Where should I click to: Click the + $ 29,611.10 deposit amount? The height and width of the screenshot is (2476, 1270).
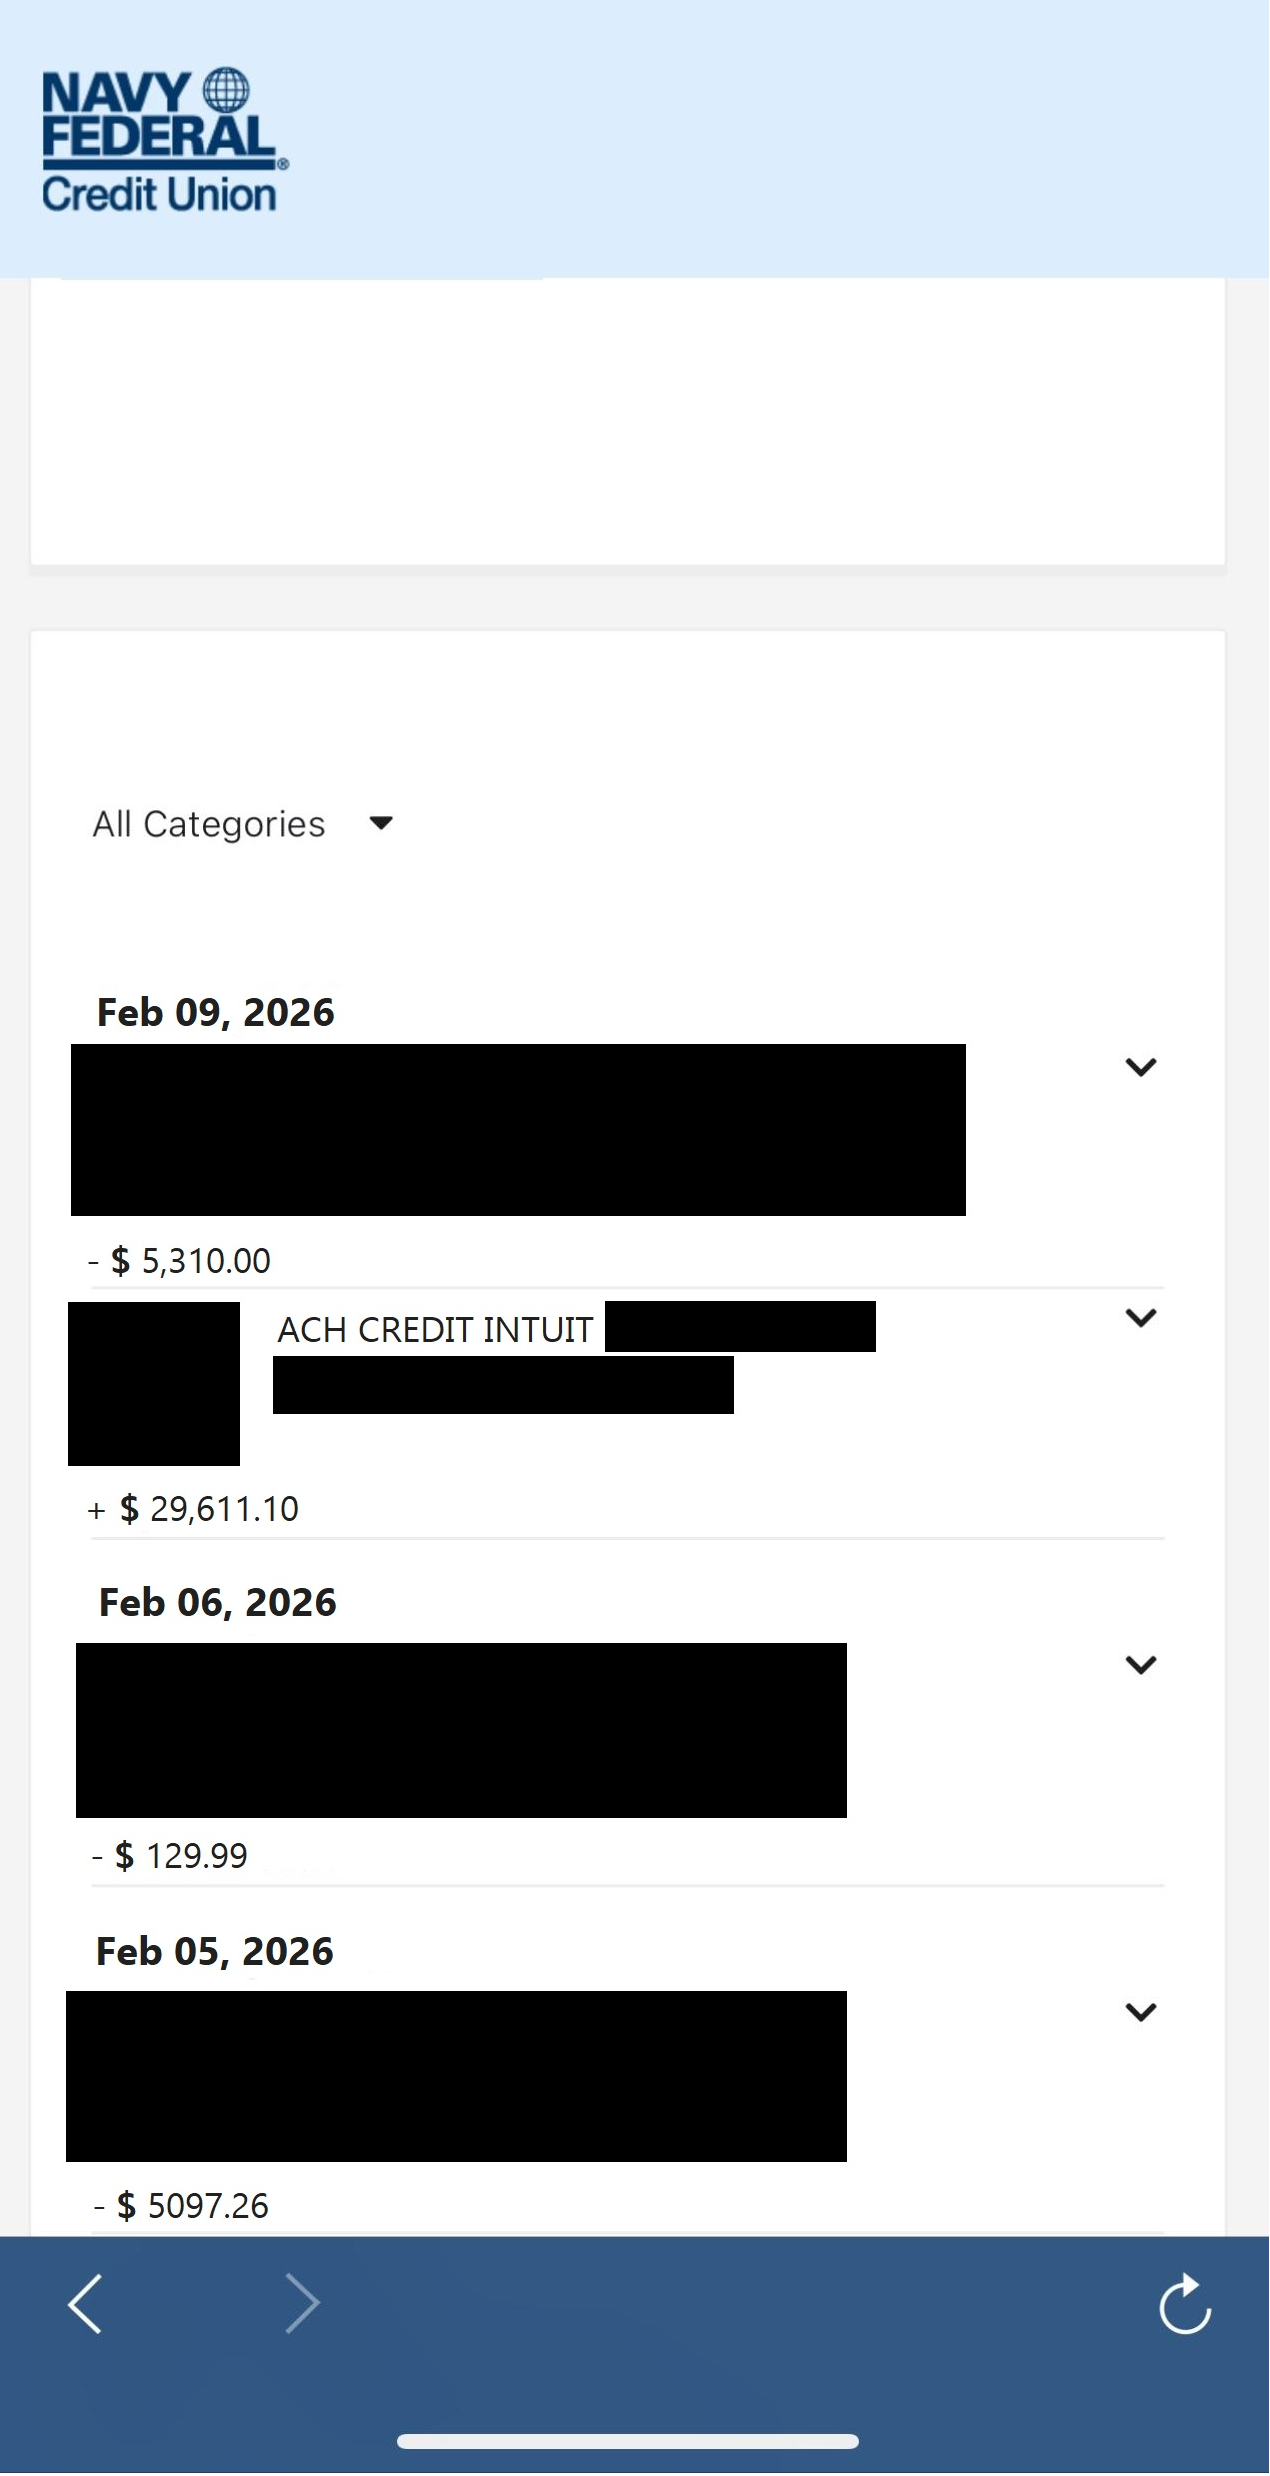pyautogui.click(x=194, y=1509)
